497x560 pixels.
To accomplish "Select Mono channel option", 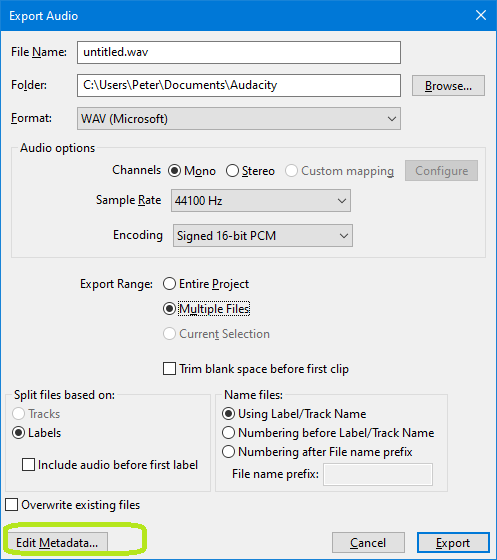I will (x=192, y=171).
